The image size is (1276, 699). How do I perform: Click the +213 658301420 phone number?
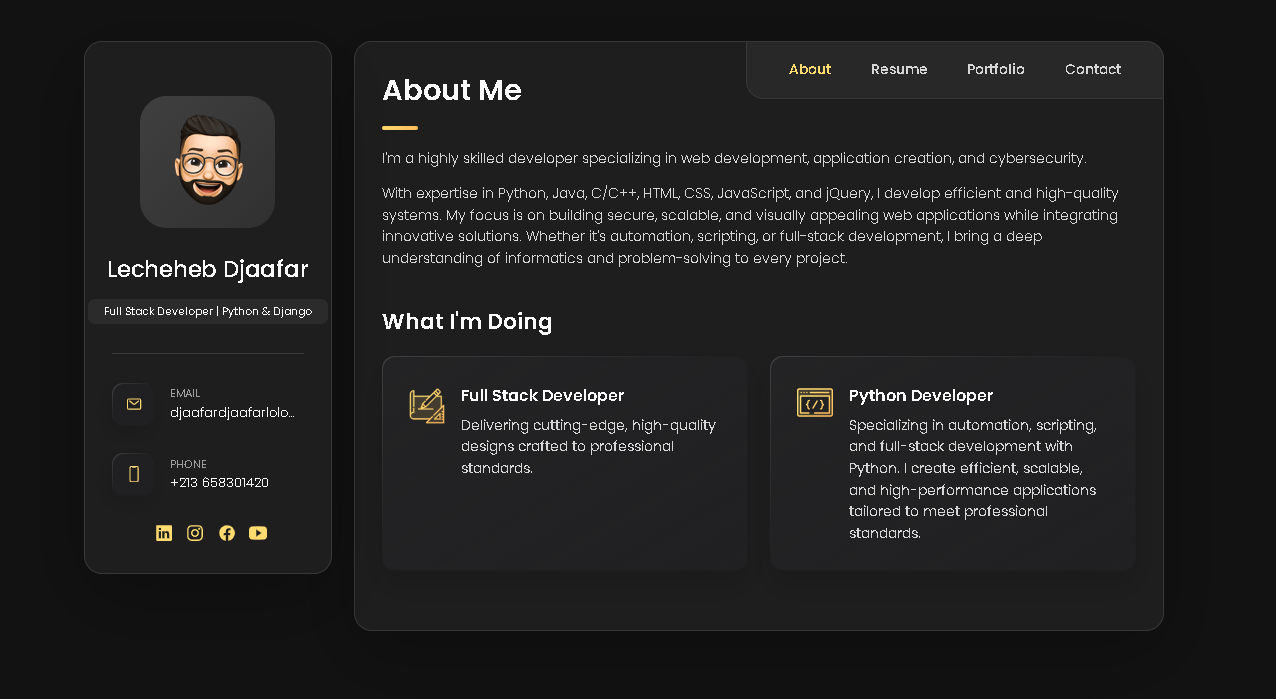coord(219,483)
